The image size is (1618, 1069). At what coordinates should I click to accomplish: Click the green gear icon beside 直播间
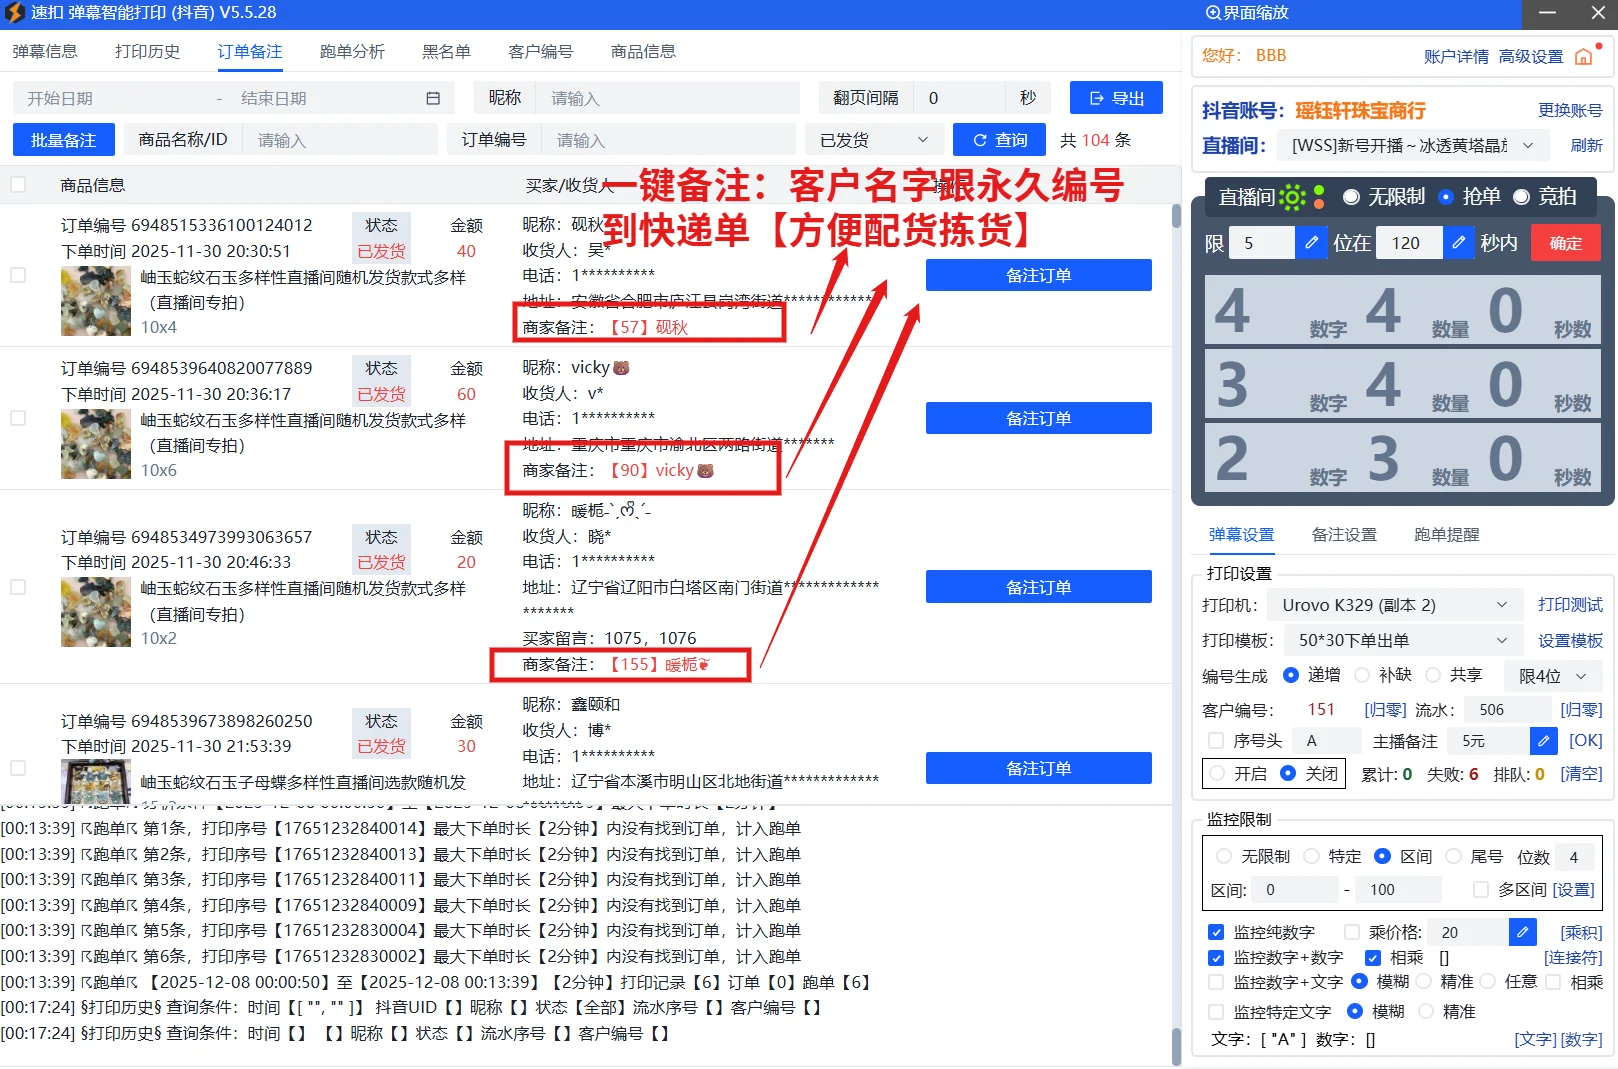tap(1293, 198)
